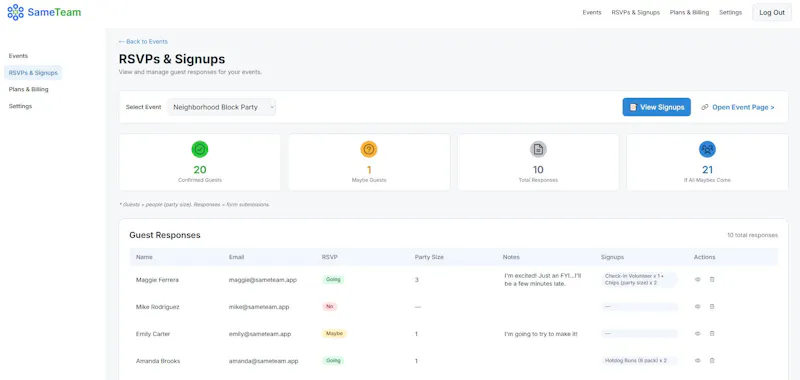
Task: Click the Notes column header
Action: pos(511,257)
